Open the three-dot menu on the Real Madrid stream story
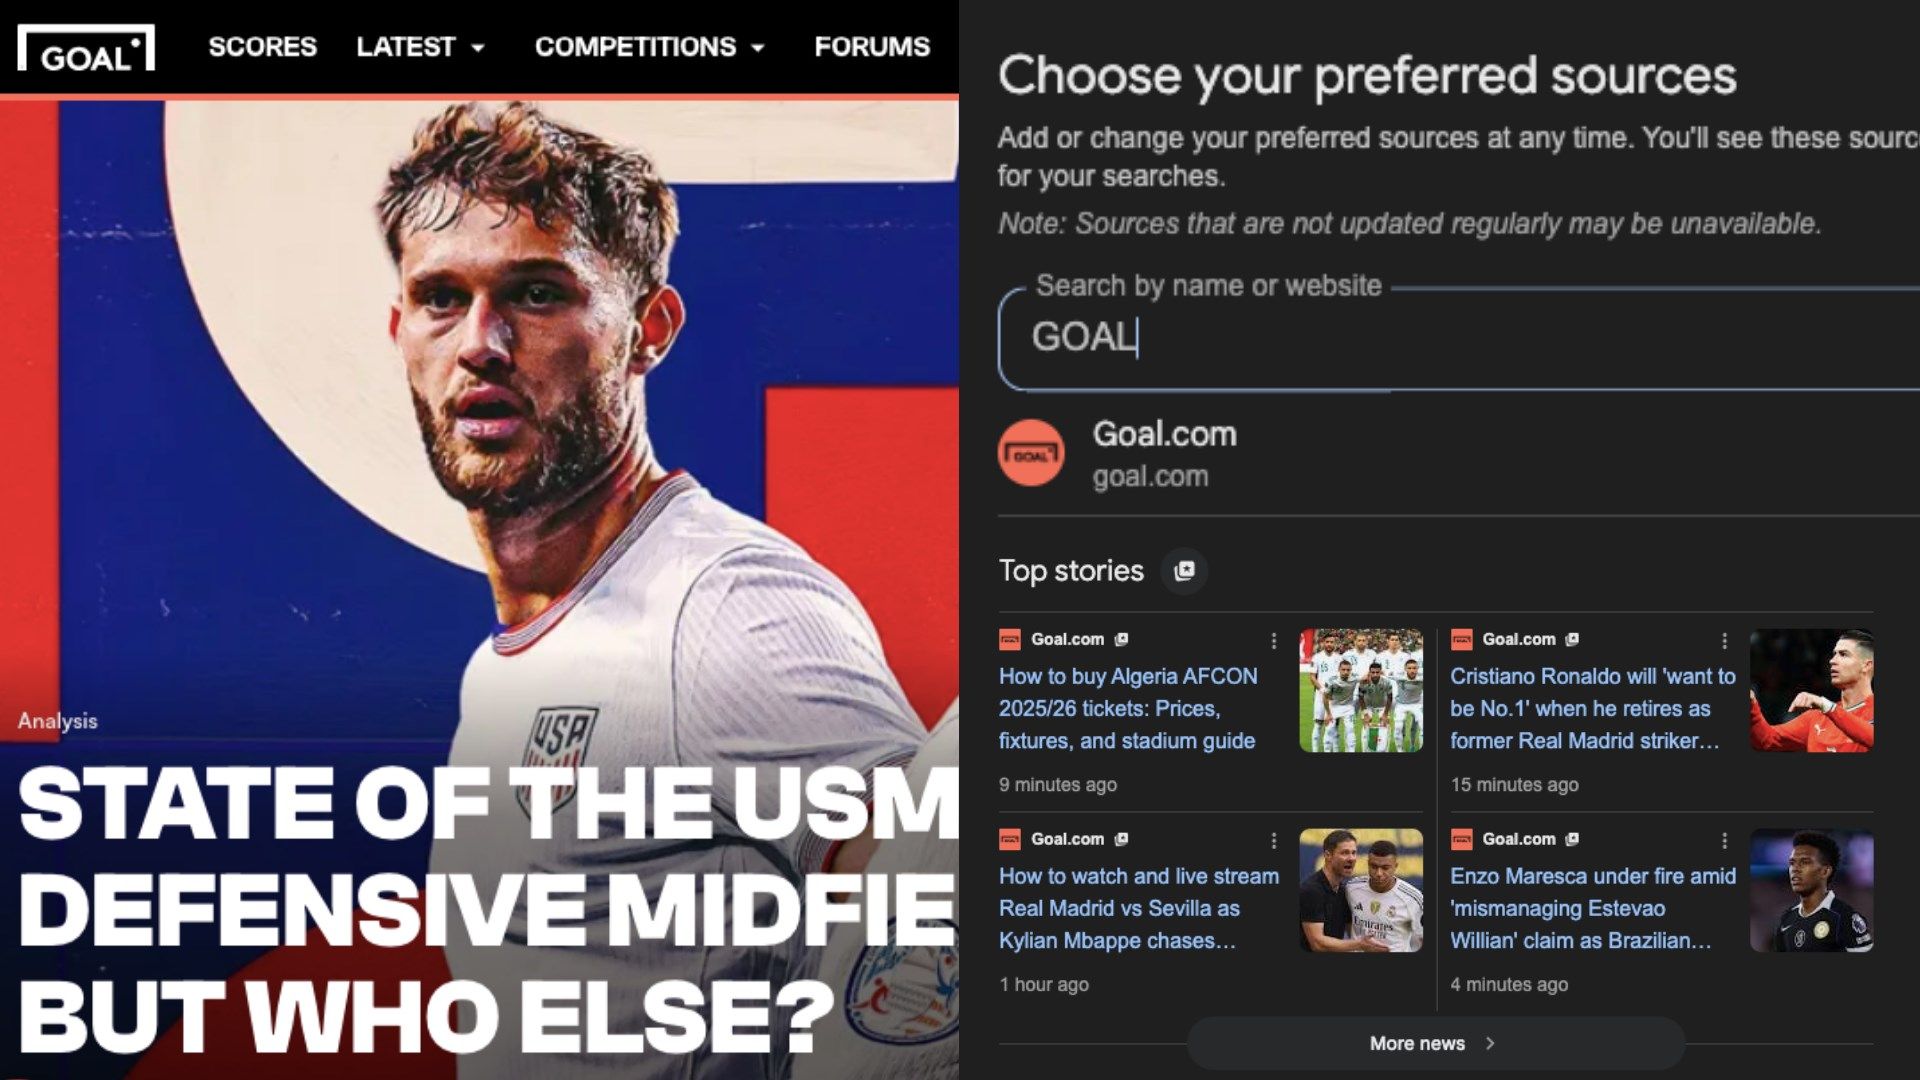This screenshot has width=1920, height=1080. tap(1273, 838)
